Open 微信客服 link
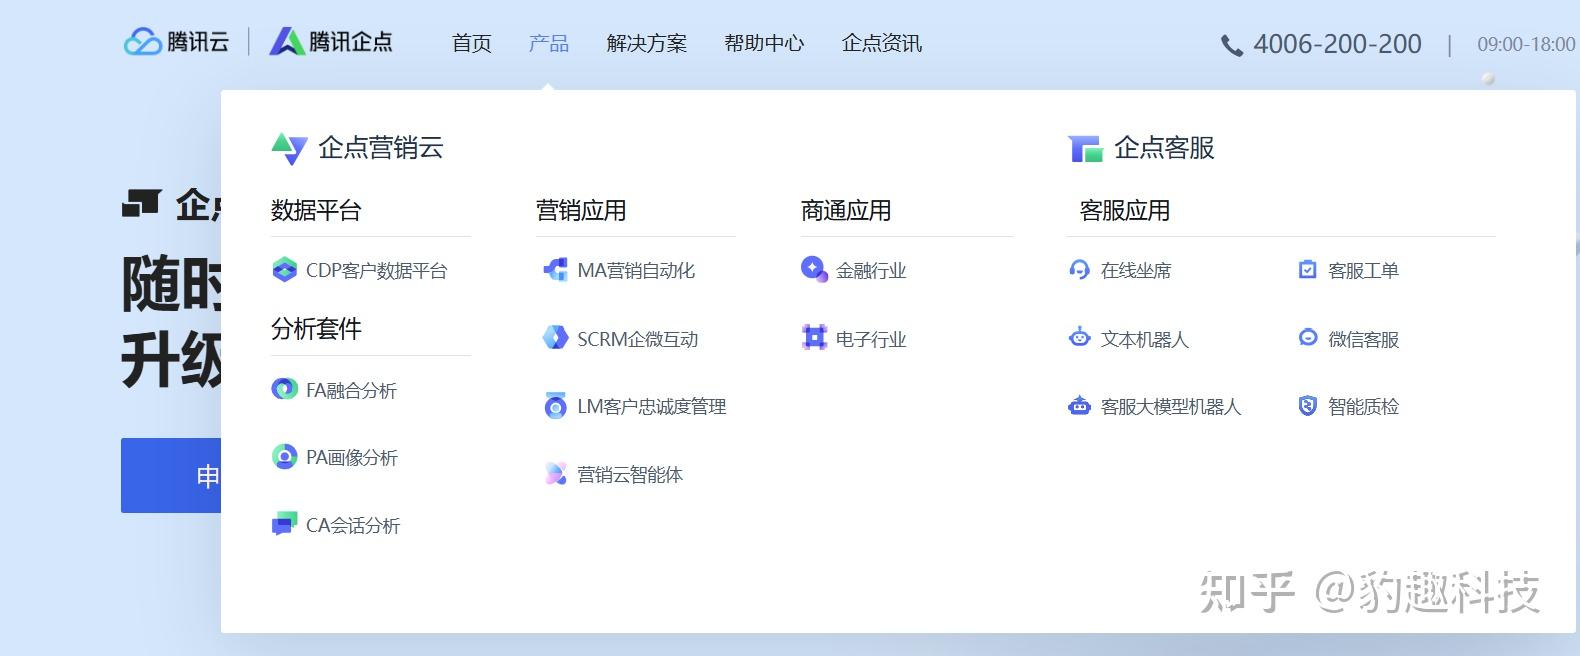1580x656 pixels. coord(1364,340)
